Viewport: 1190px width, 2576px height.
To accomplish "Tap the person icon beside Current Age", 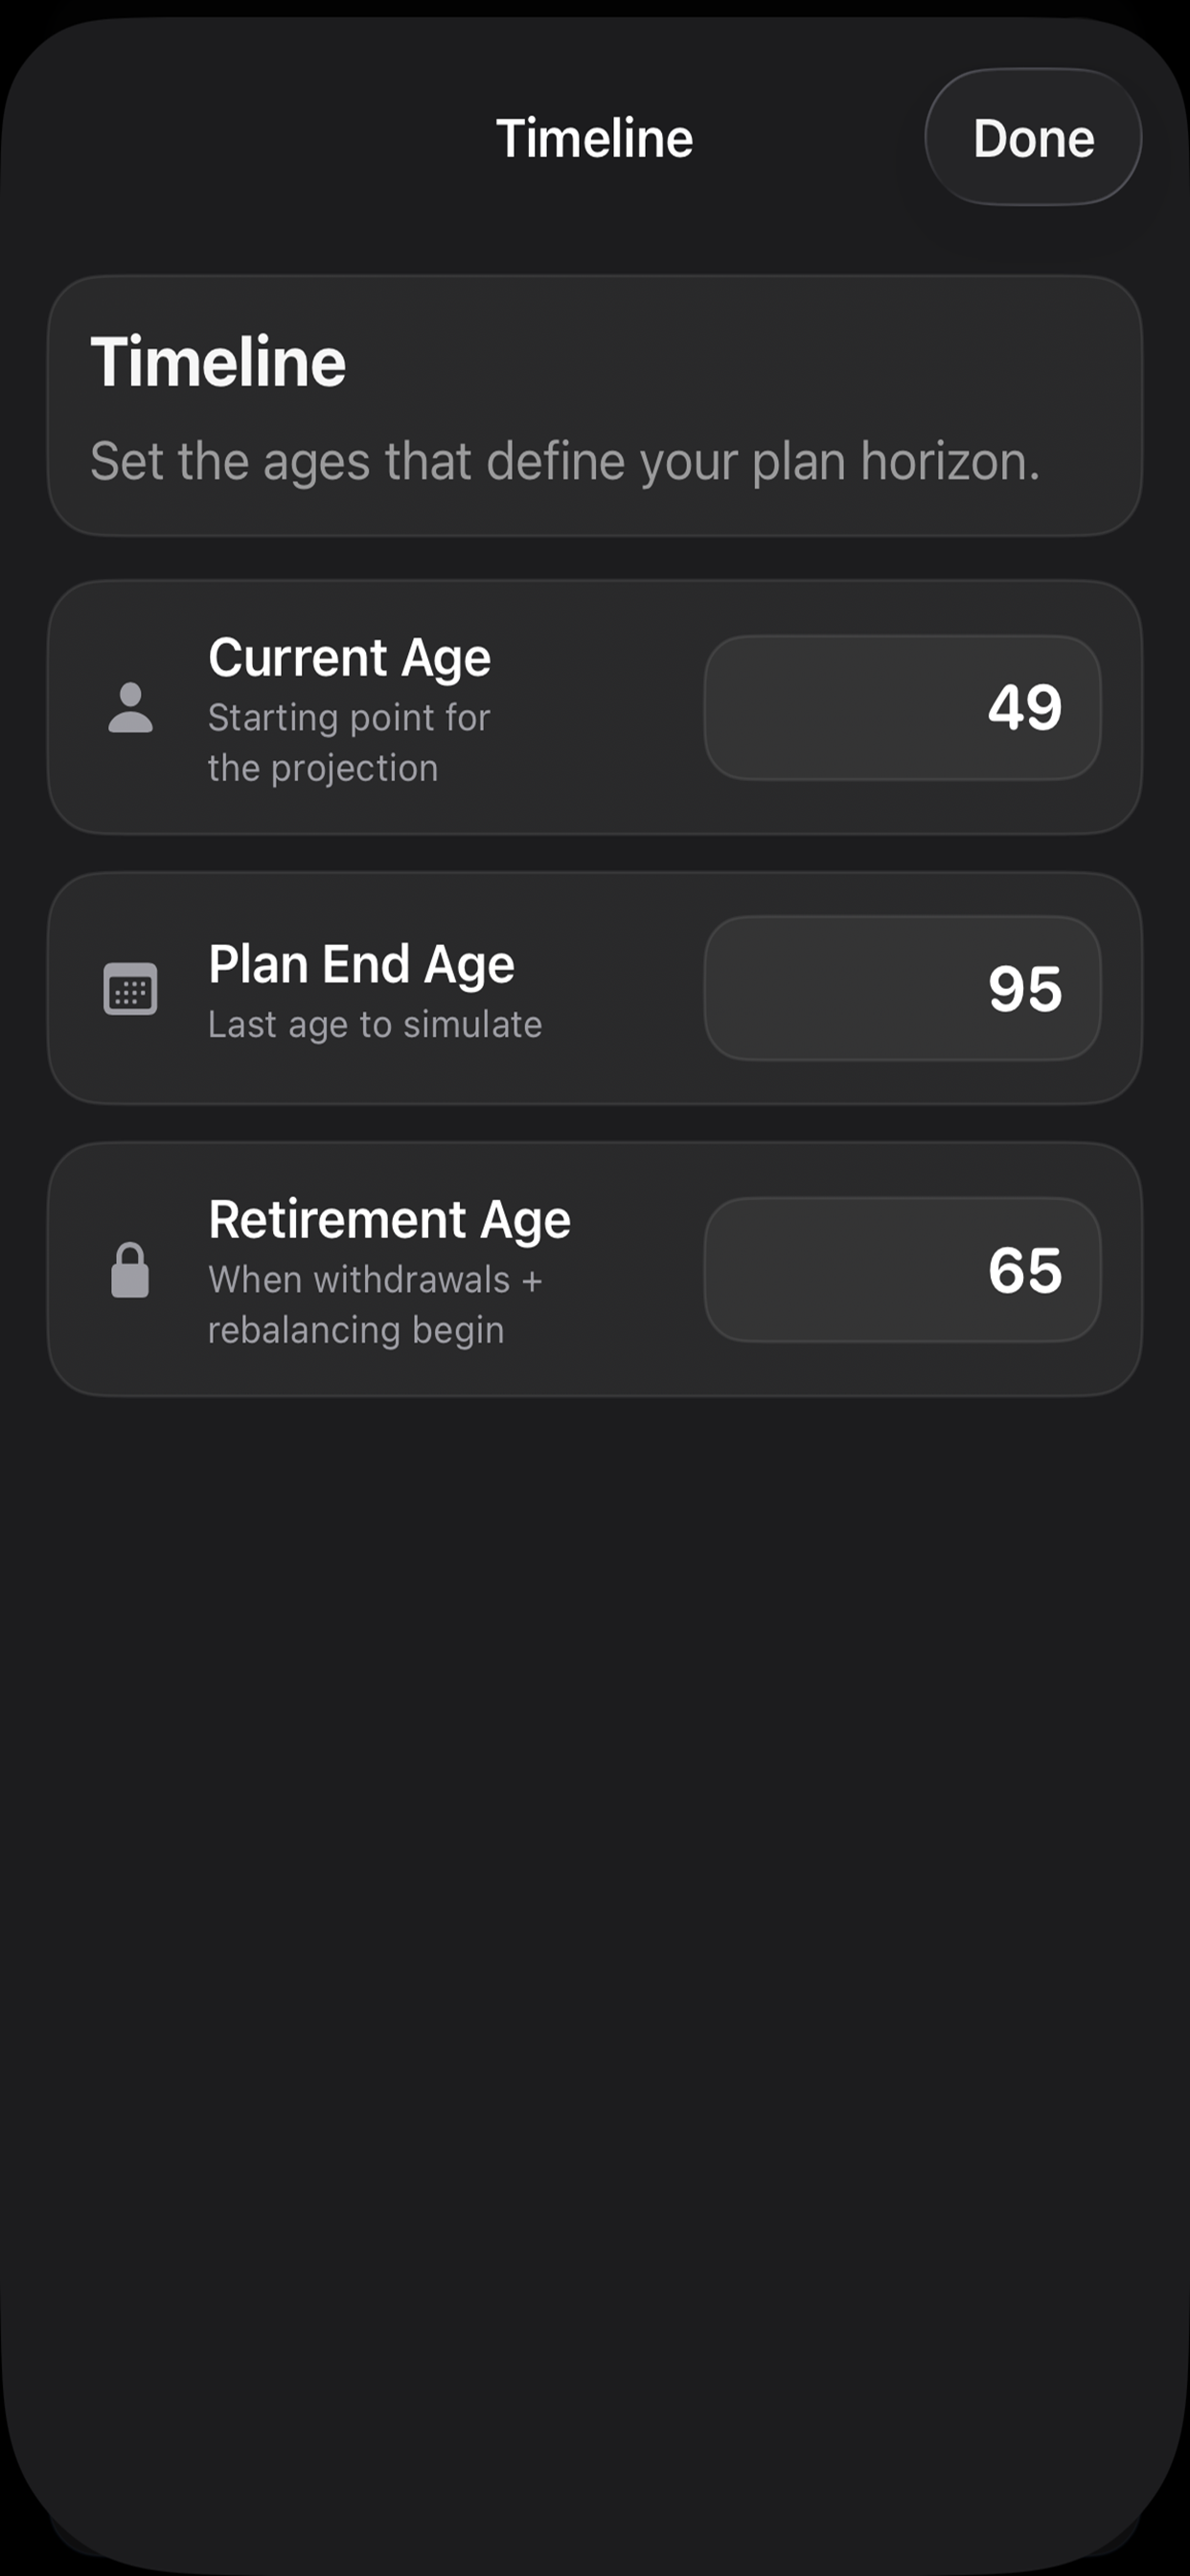I will 130,708.
